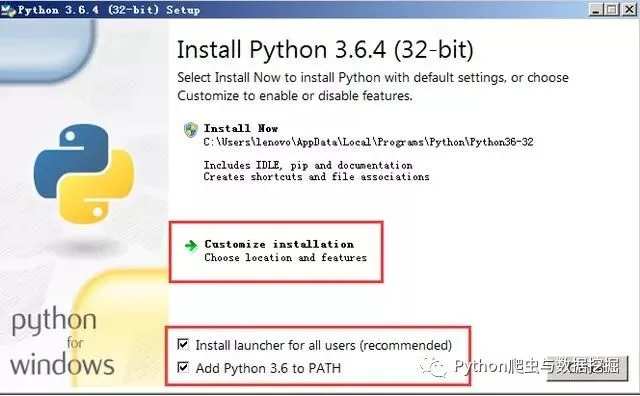Screen dimensions: 640x396
Task: Click 'Creates shortcuts and file associations' text
Action: click(x=316, y=177)
